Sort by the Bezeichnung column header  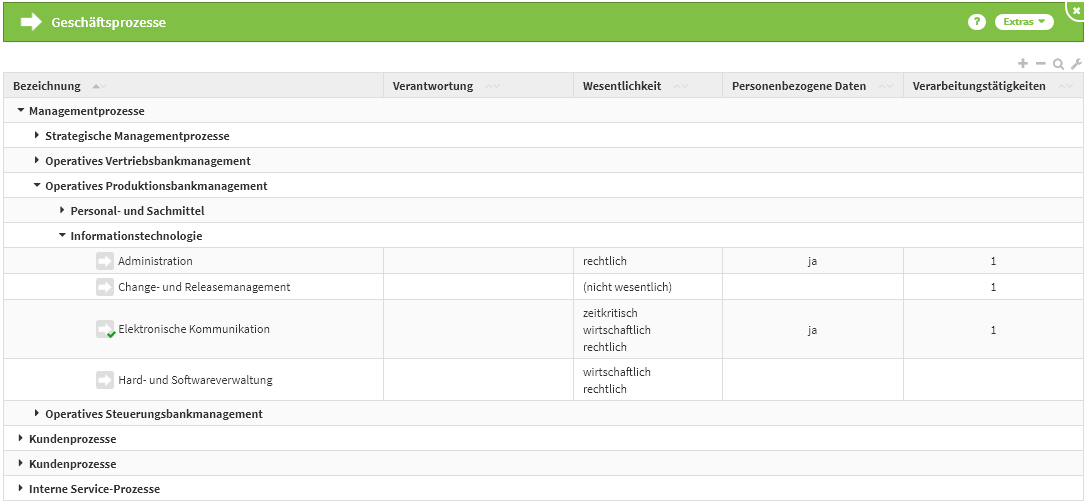pos(47,86)
